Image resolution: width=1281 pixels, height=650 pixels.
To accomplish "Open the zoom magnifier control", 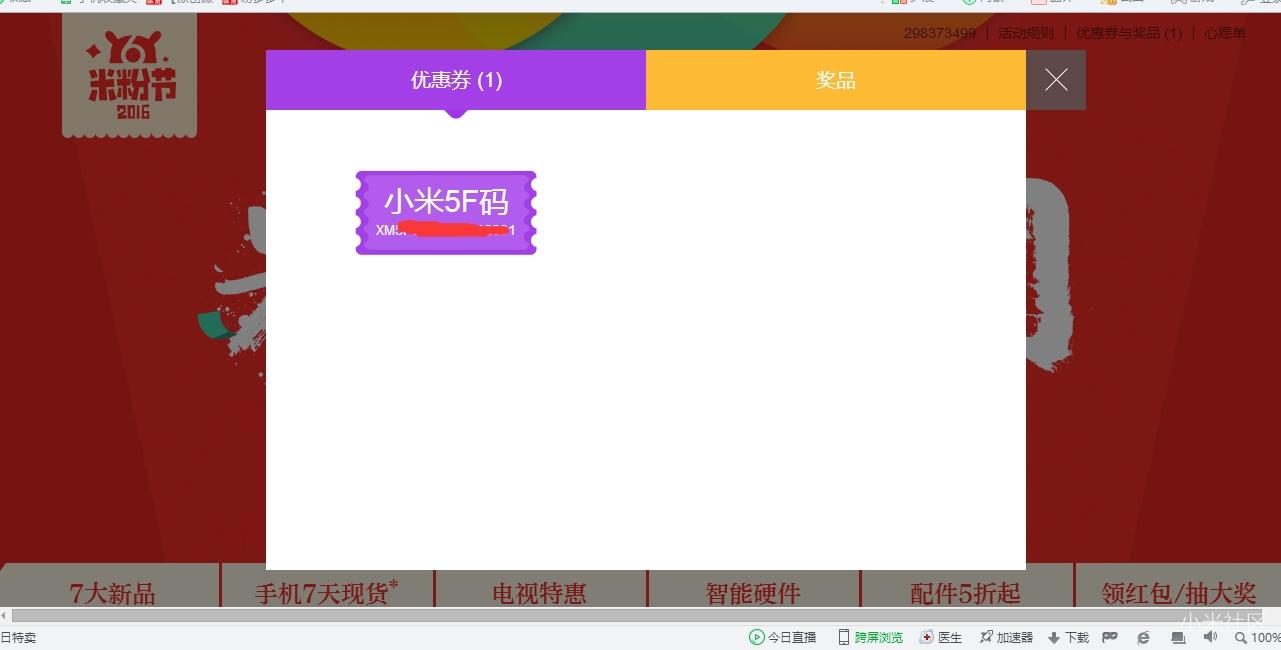I will (x=1239, y=637).
